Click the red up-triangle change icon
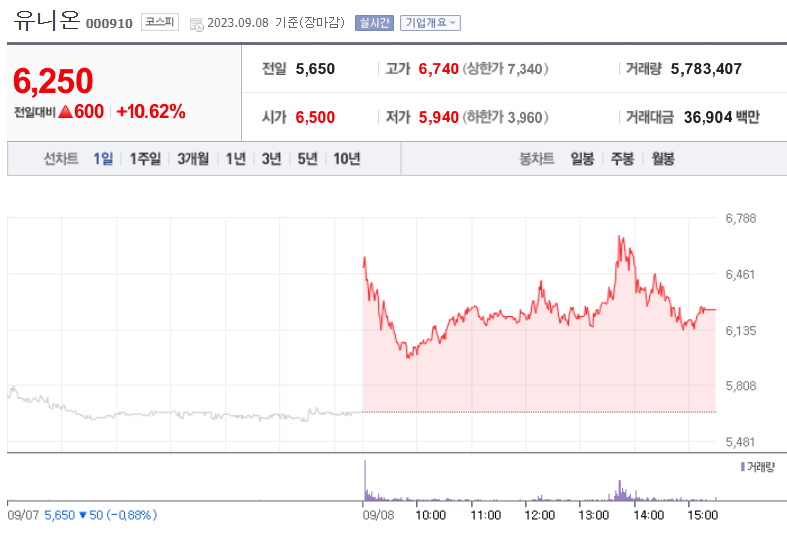Viewport: 787px width, 540px height. click(66, 111)
